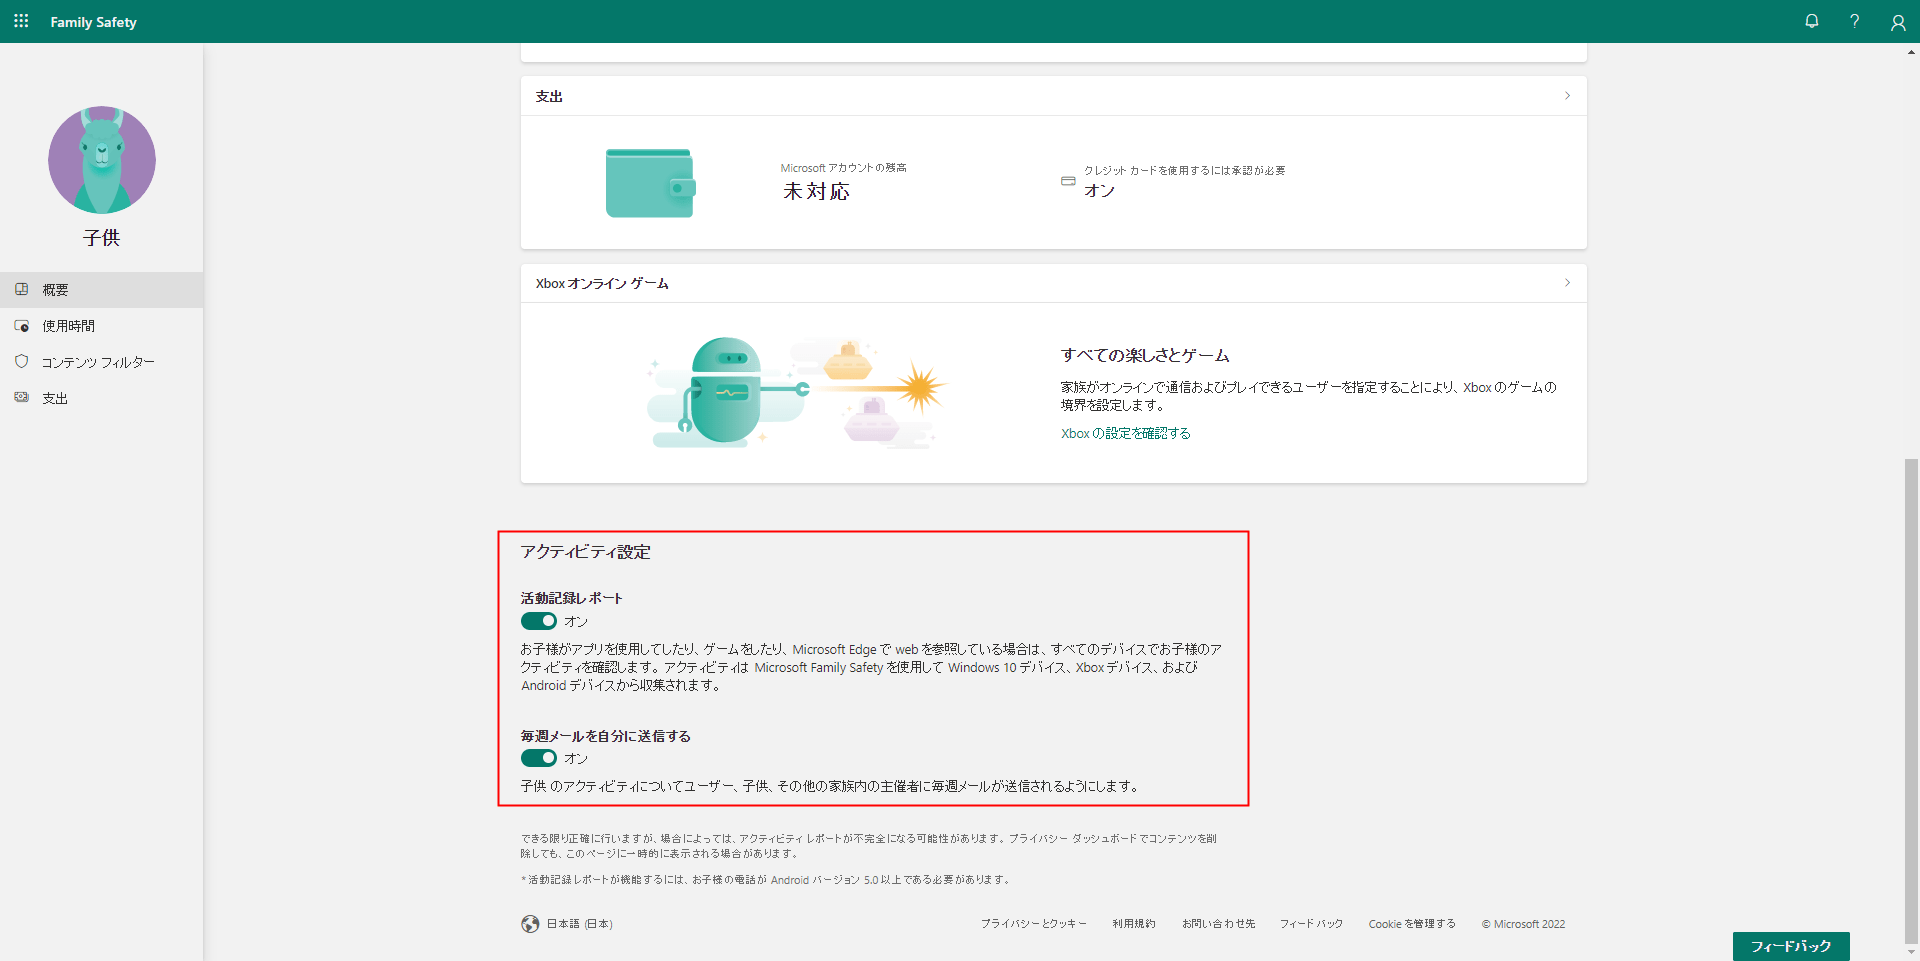Click the 未対応 account balance value

816,191
